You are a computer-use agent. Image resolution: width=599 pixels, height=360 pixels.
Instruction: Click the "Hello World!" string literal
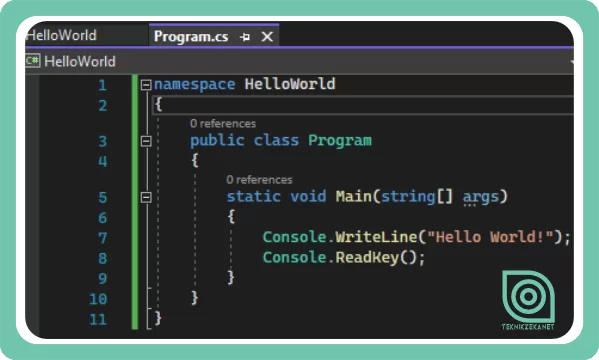tap(490, 237)
